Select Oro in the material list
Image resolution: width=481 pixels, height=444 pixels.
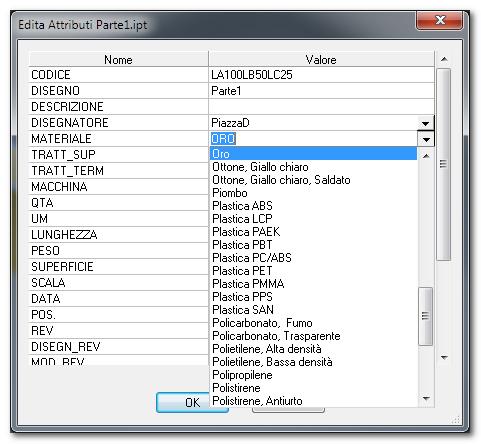(313, 154)
